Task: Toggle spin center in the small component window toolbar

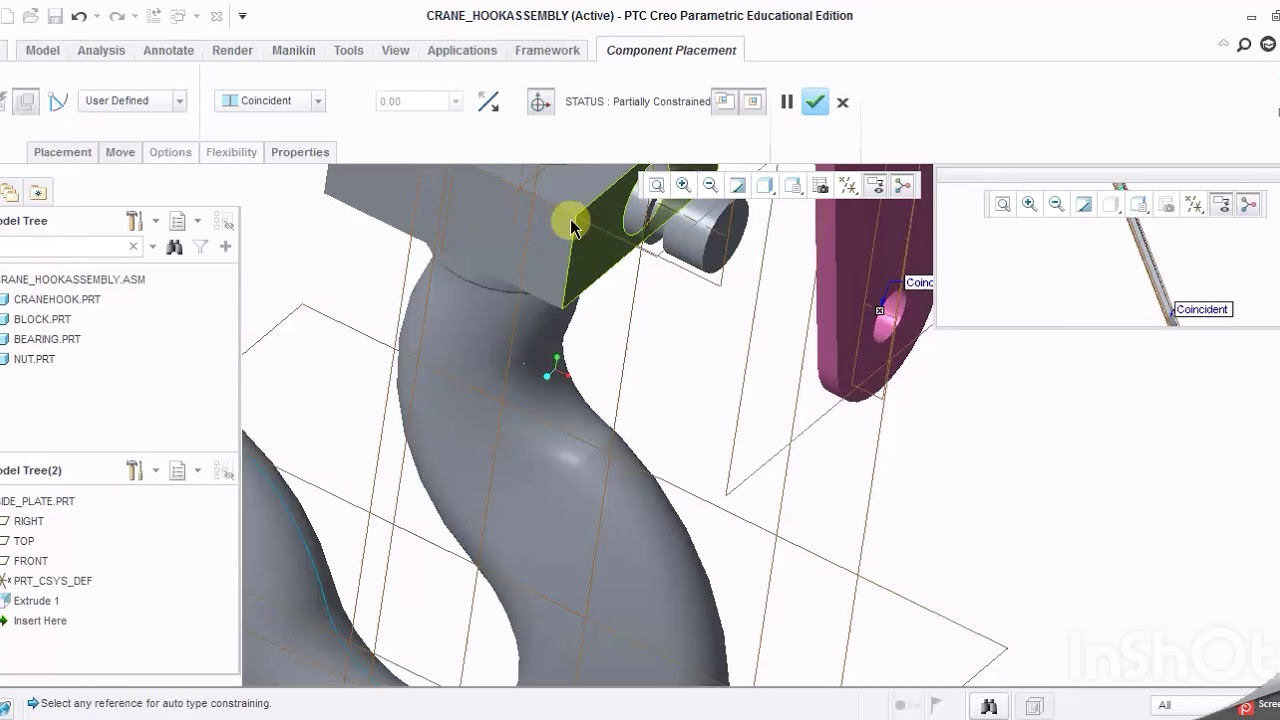Action: coord(1248,204)
